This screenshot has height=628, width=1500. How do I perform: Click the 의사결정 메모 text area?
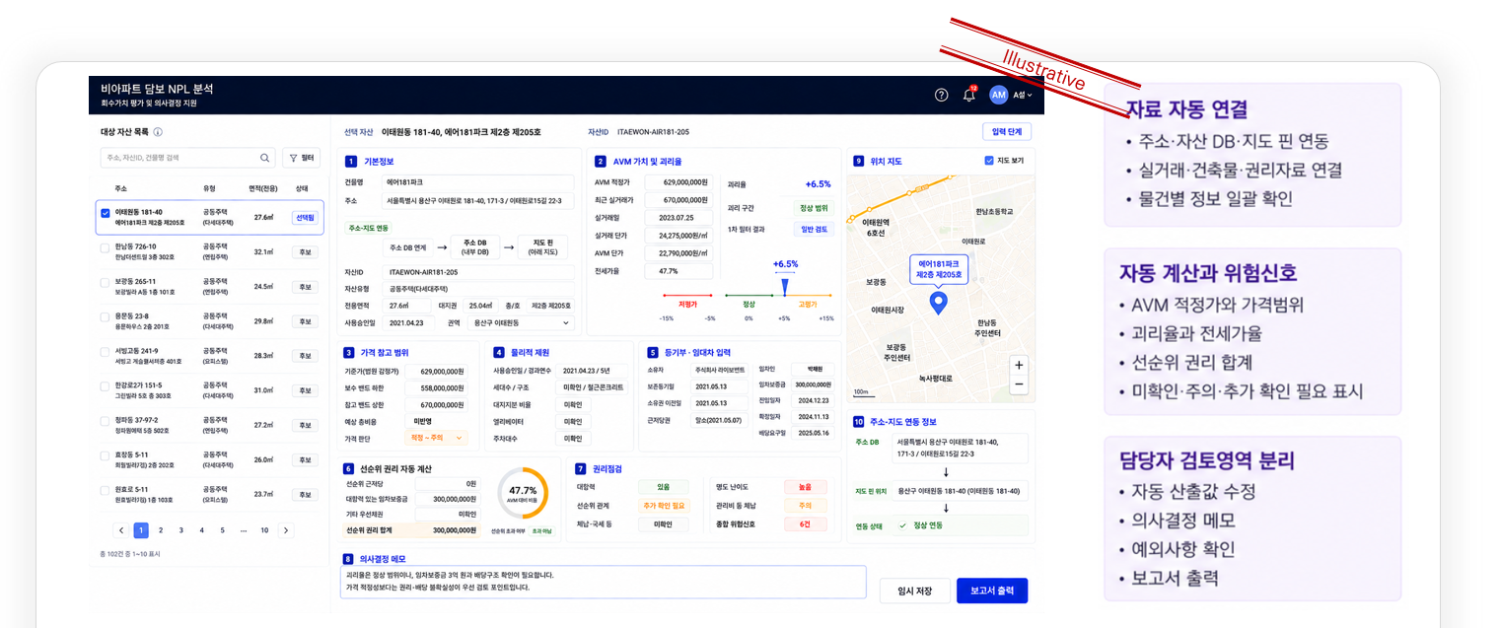603,582
